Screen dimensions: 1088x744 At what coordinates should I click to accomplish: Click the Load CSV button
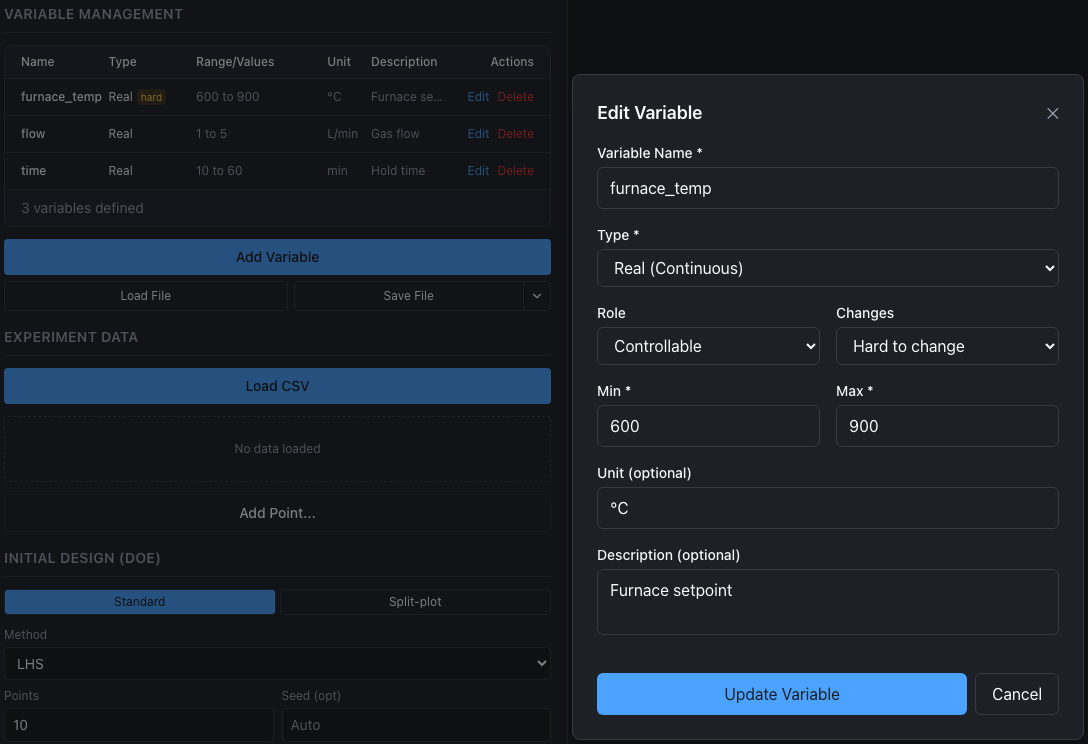coord(278,386)
